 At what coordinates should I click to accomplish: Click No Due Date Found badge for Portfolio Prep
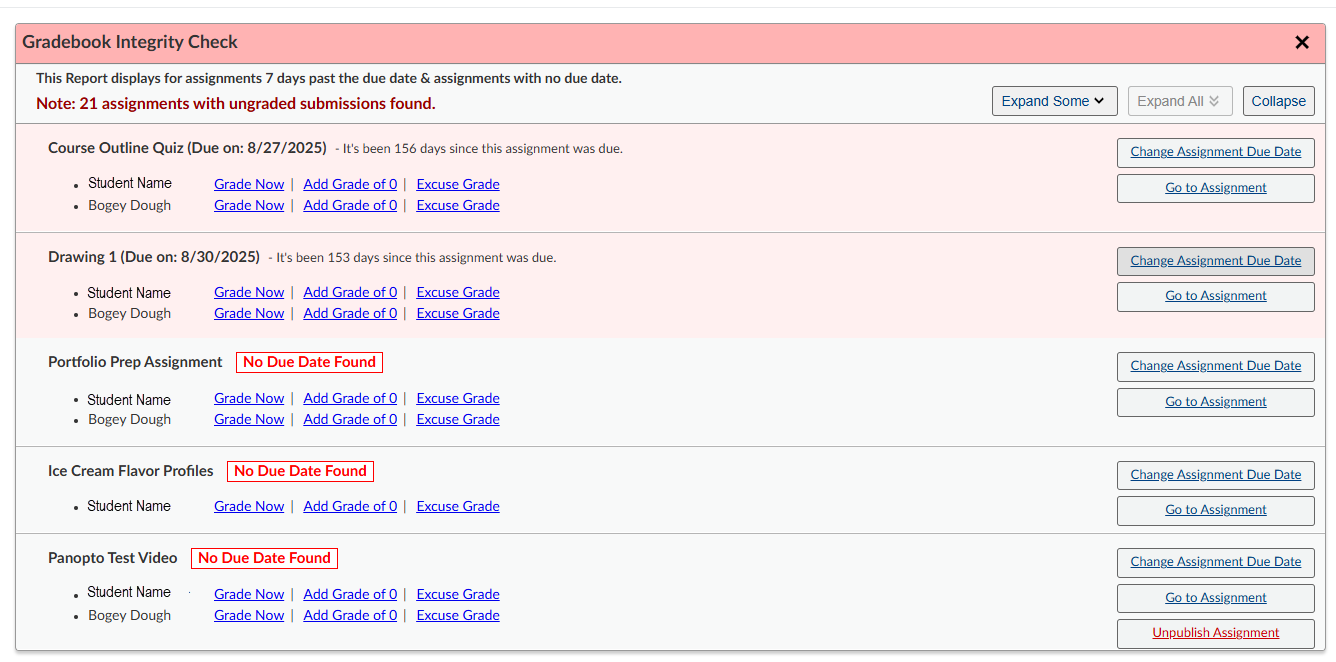[x=309, y=362]
